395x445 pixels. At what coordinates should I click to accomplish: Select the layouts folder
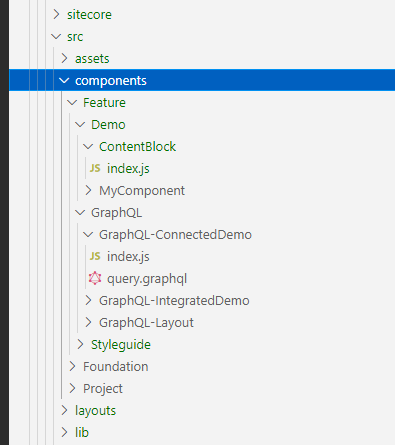point(95,411)
